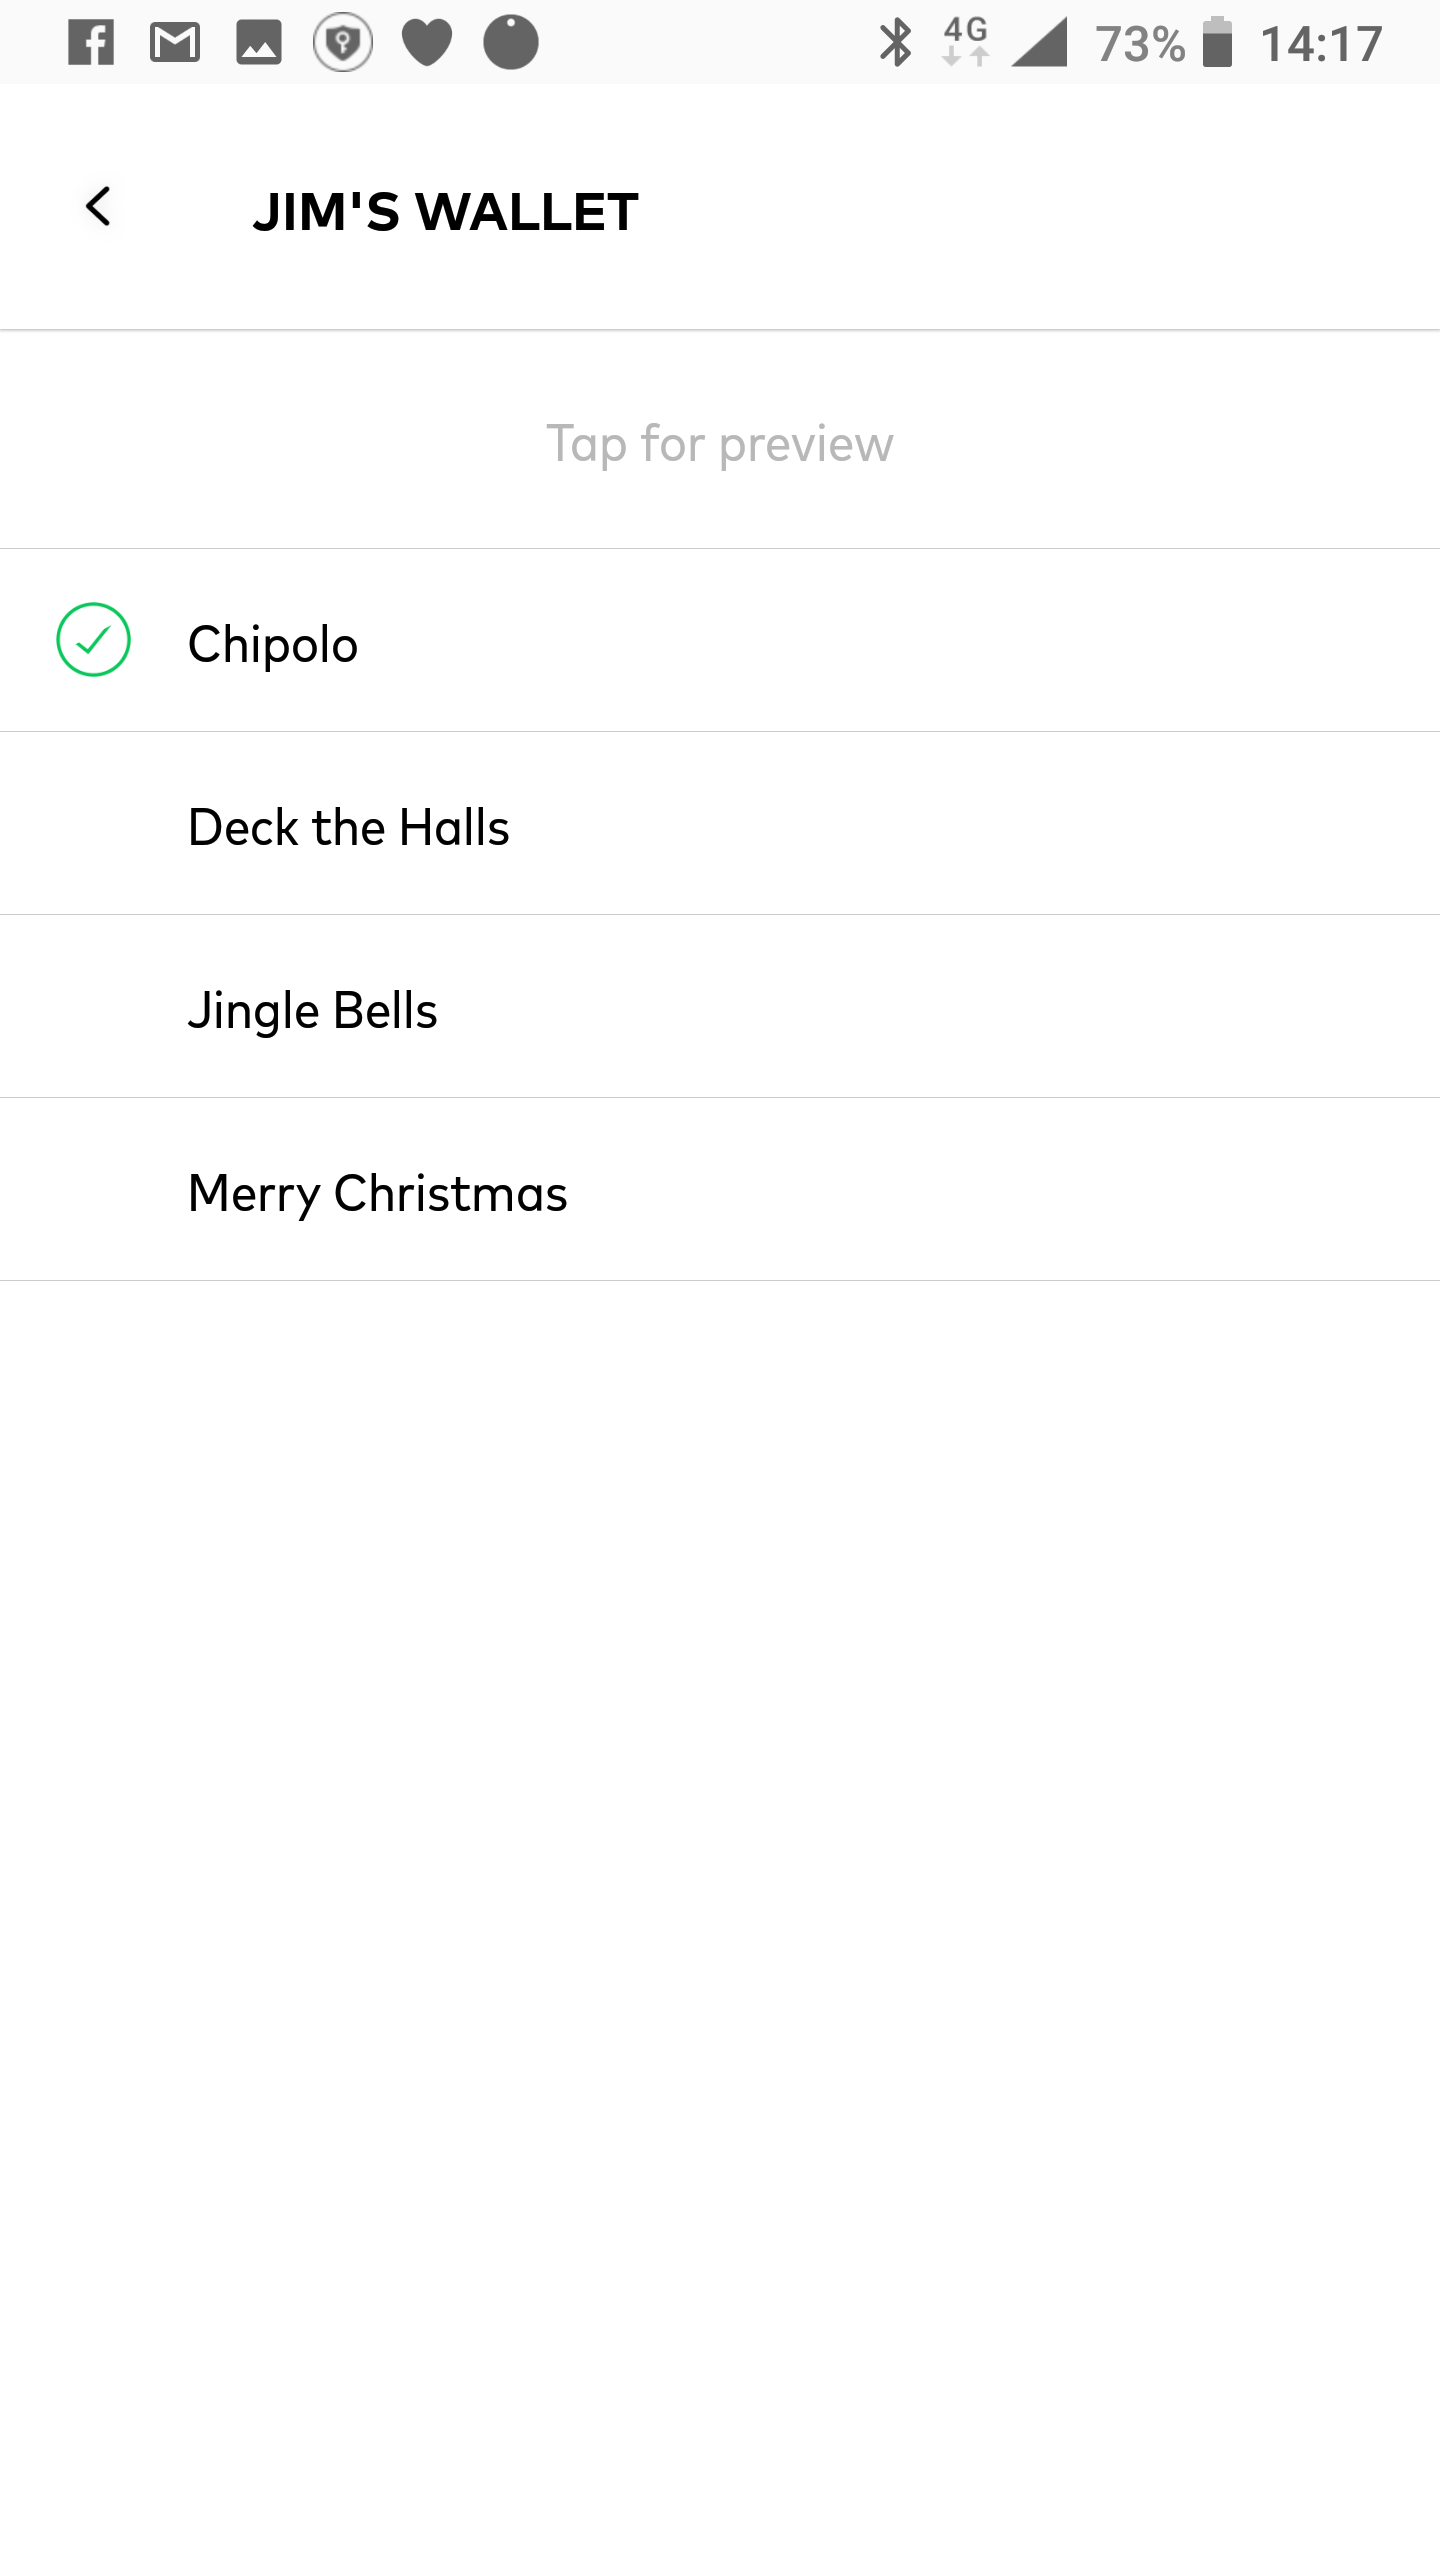The height and width of the screenshot is (2560, 1440).
Task: Tap the heart notification icon
Action: pyautogui.click(x=427, y=44)
